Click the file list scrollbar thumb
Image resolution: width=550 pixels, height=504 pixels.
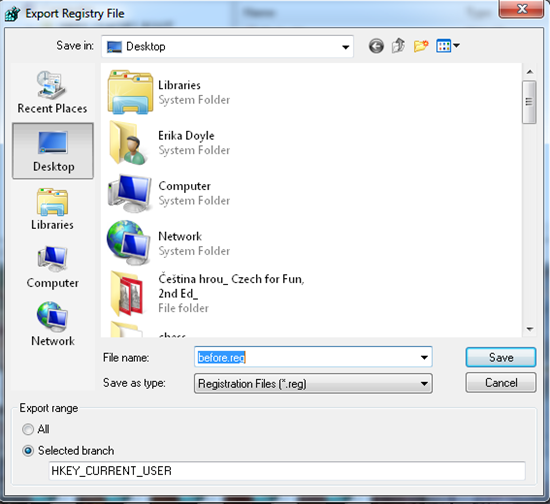pos(529,102)
